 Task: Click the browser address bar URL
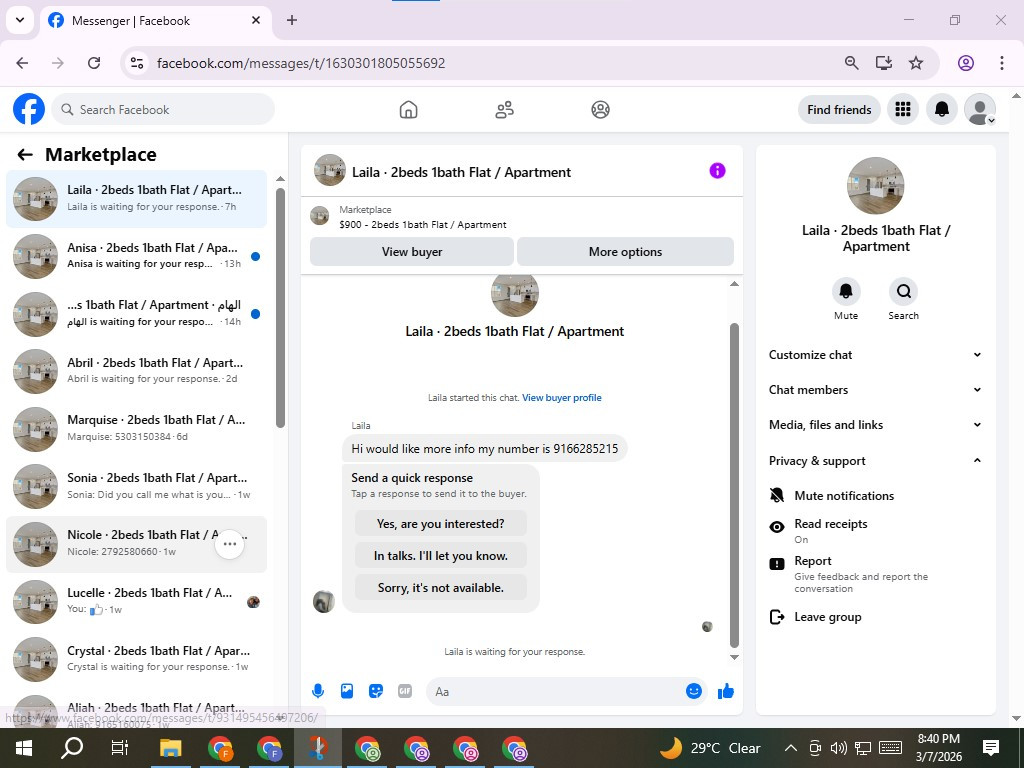point(301,63)
